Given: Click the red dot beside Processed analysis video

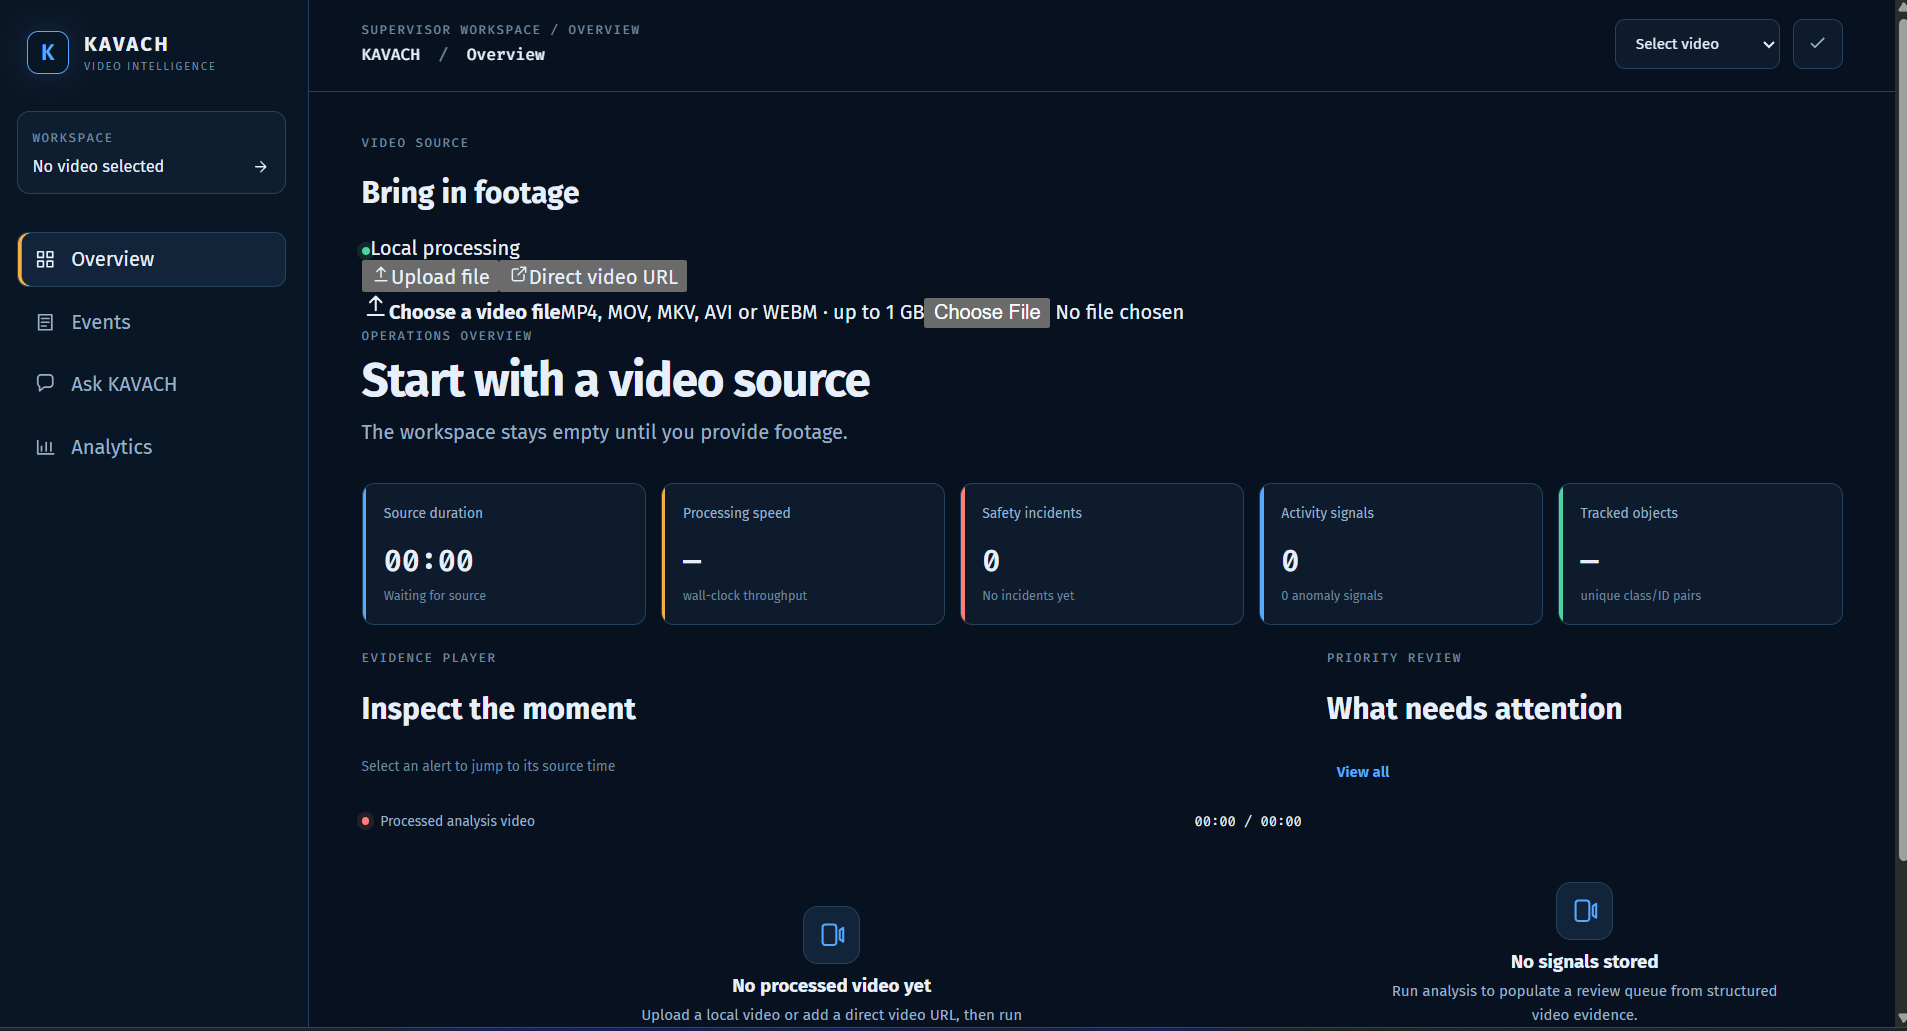Looking at the screenshot, I should click(366, 821).
